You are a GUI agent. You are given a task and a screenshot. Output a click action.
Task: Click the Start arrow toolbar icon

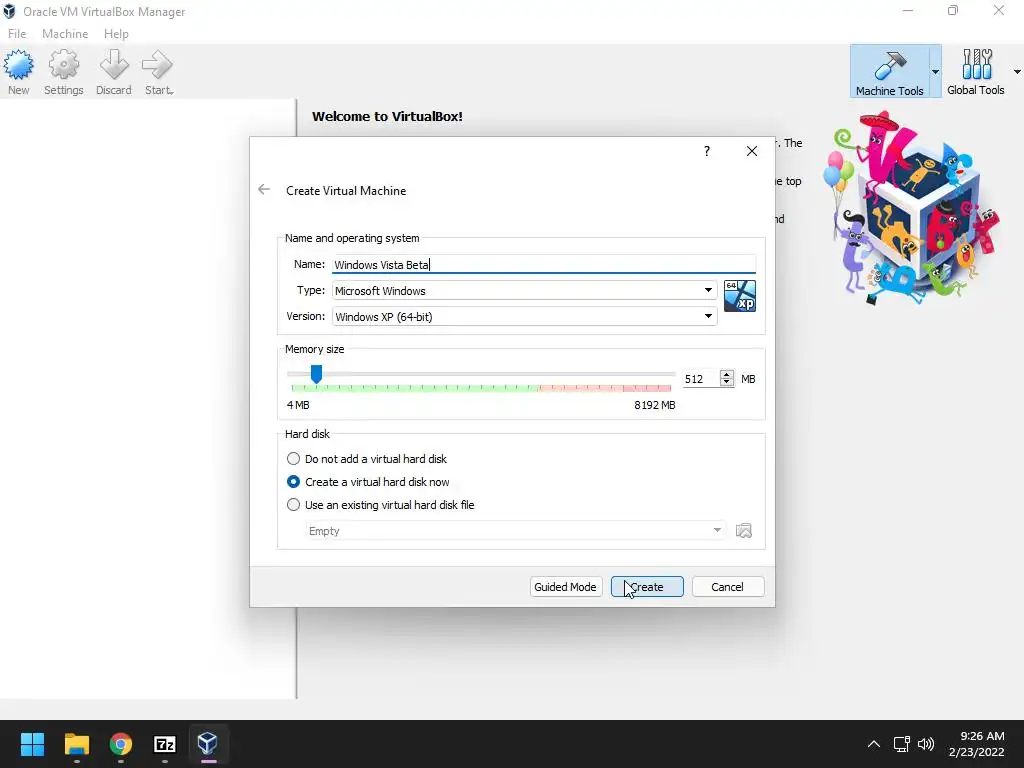[x=158, y=72]
